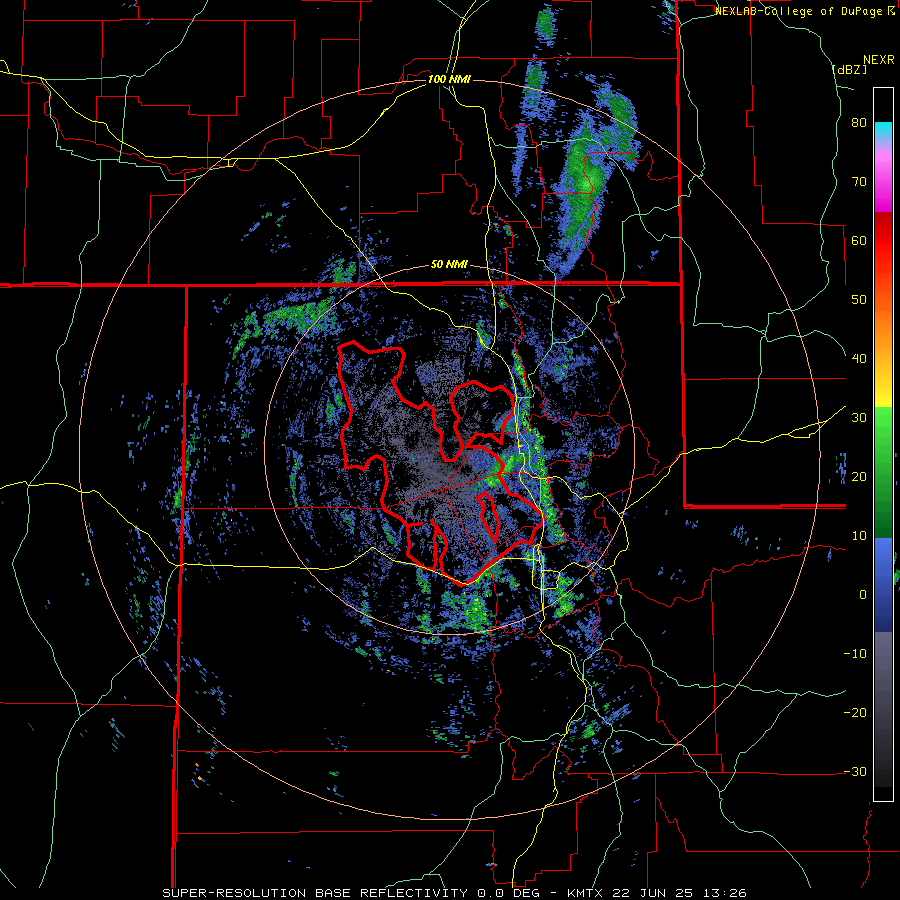900x900 pixels.
Task: Click the 60 value on the dBZ scale
Action: [859, 240]
